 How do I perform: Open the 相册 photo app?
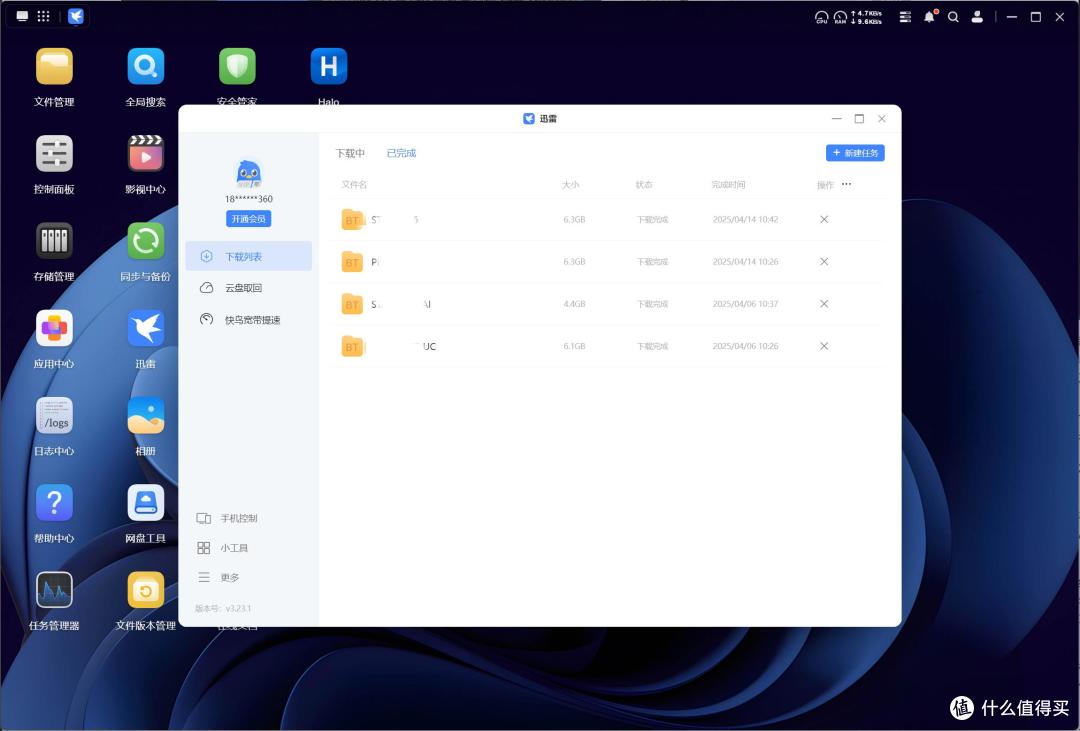(145, 415)
